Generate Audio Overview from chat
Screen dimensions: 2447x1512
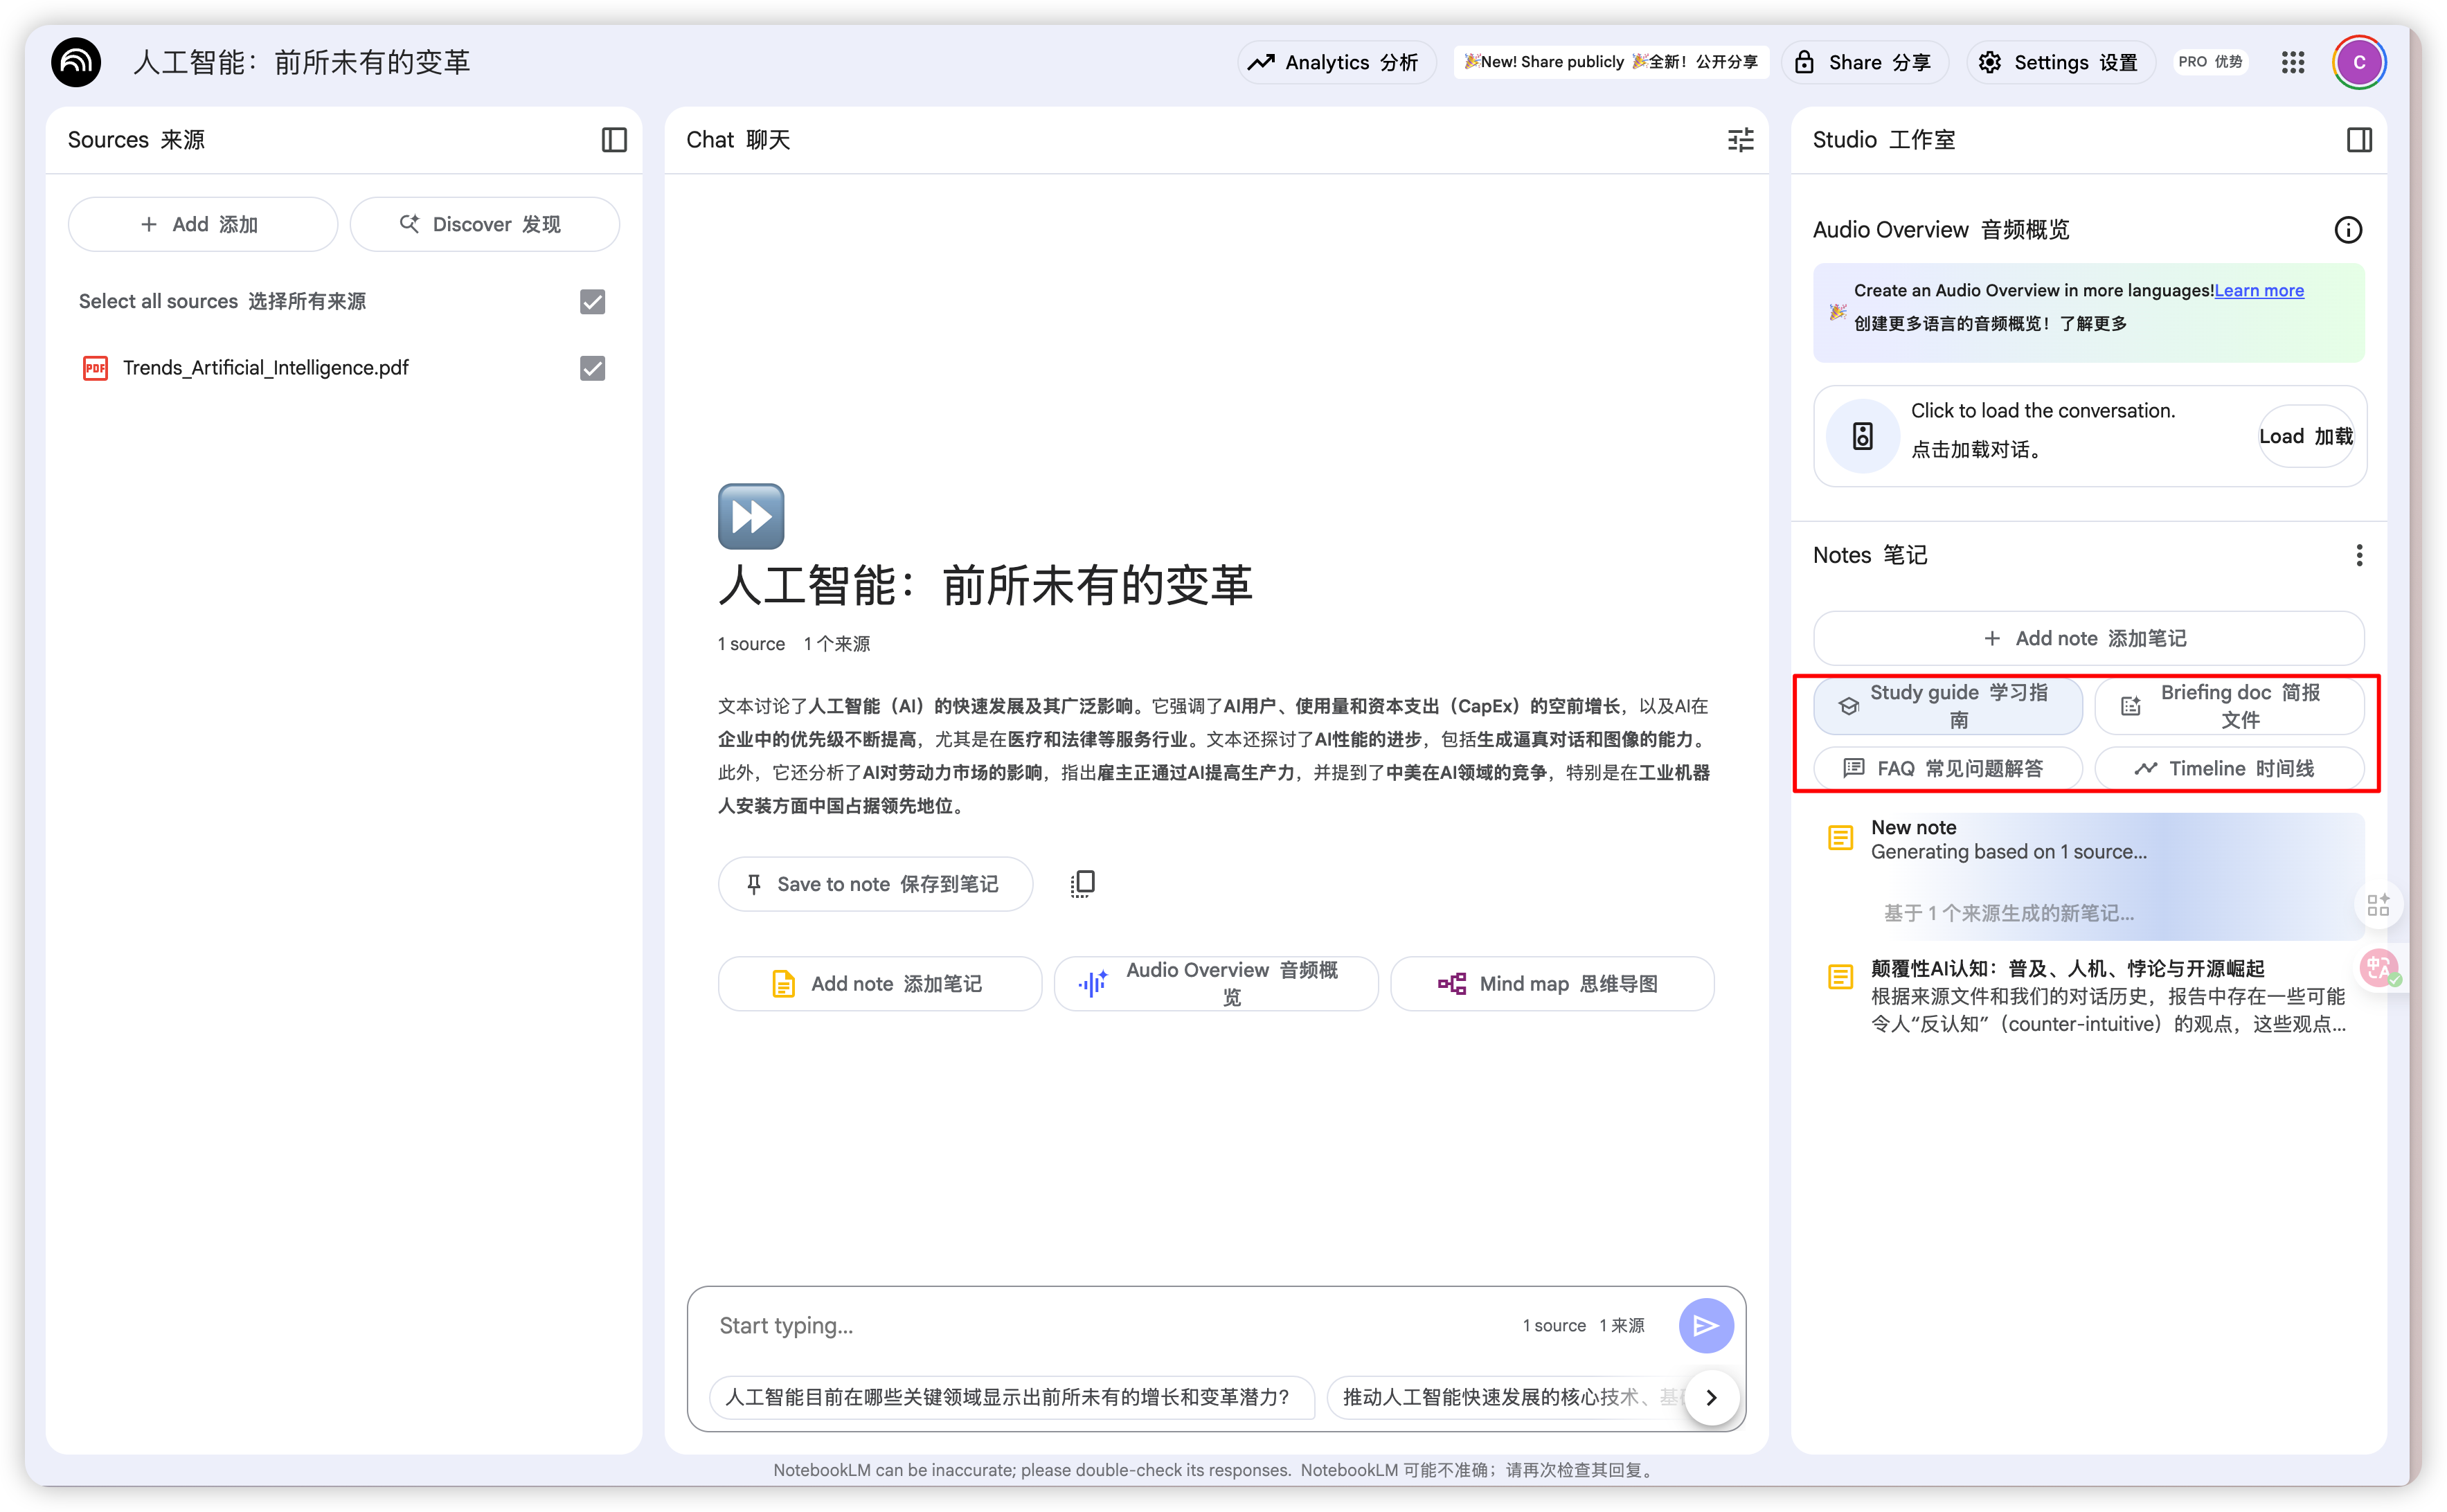(1215, 984)
